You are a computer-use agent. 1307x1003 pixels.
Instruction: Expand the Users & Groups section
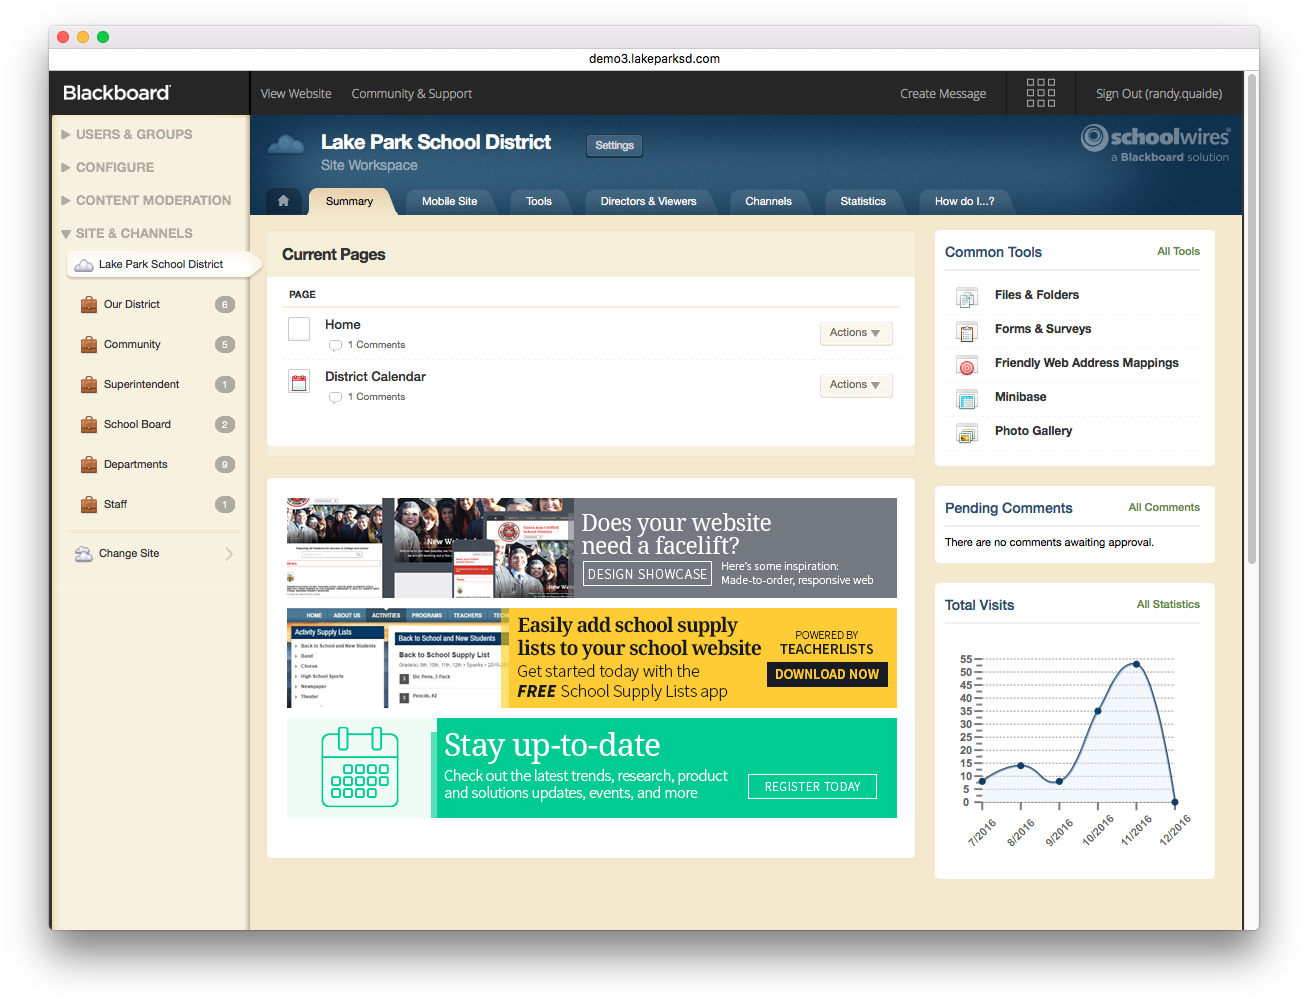click(x=127, y=134)
